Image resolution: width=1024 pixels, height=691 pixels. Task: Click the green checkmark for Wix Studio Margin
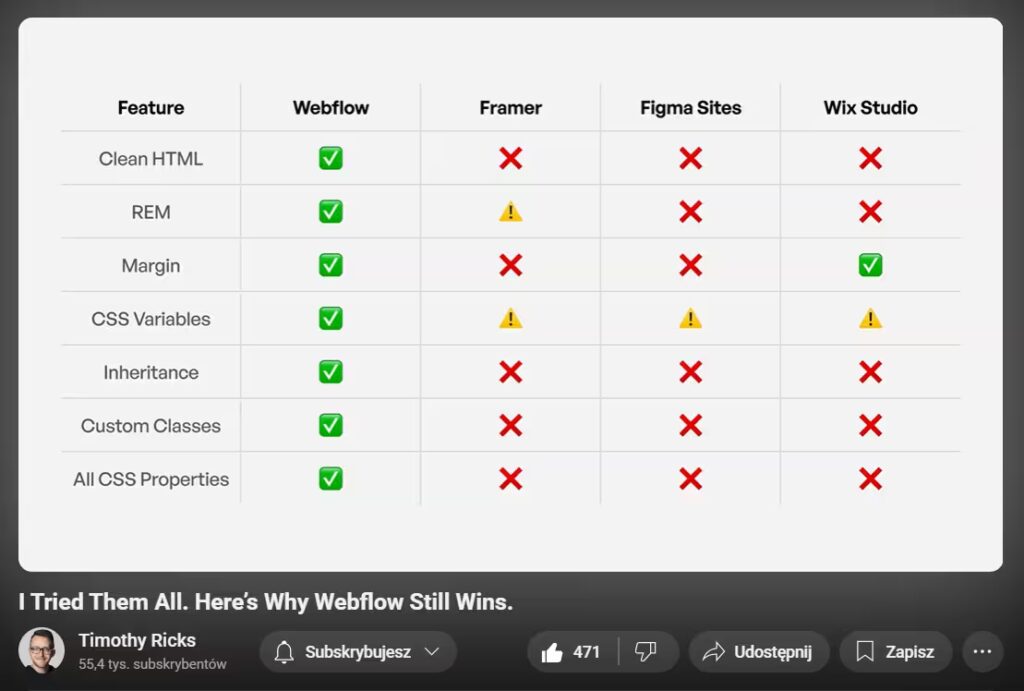click(x=869, y=265)
